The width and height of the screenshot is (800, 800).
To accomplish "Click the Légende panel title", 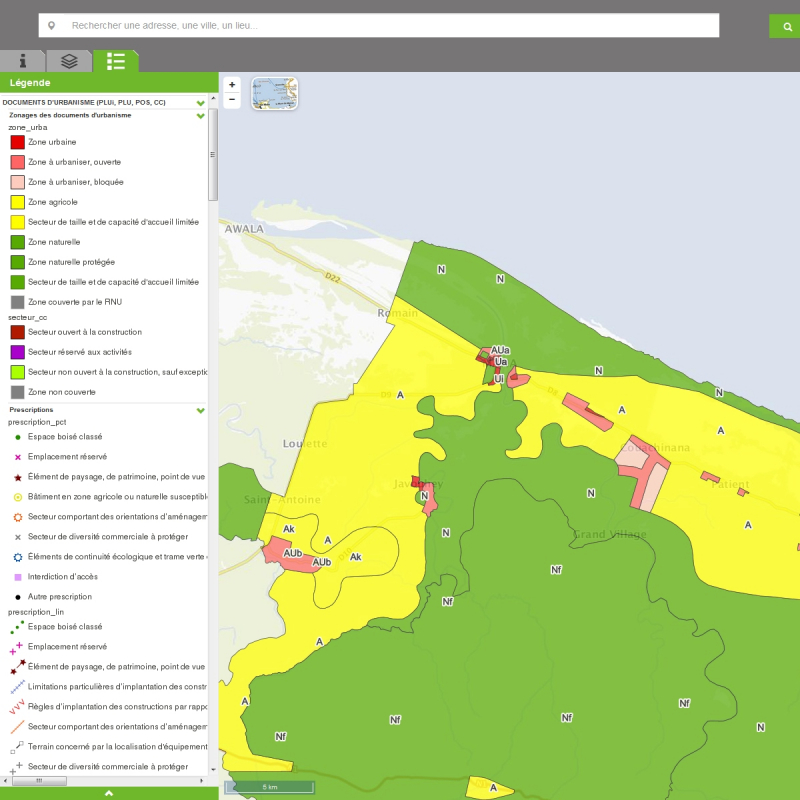I will pos(30,83).
